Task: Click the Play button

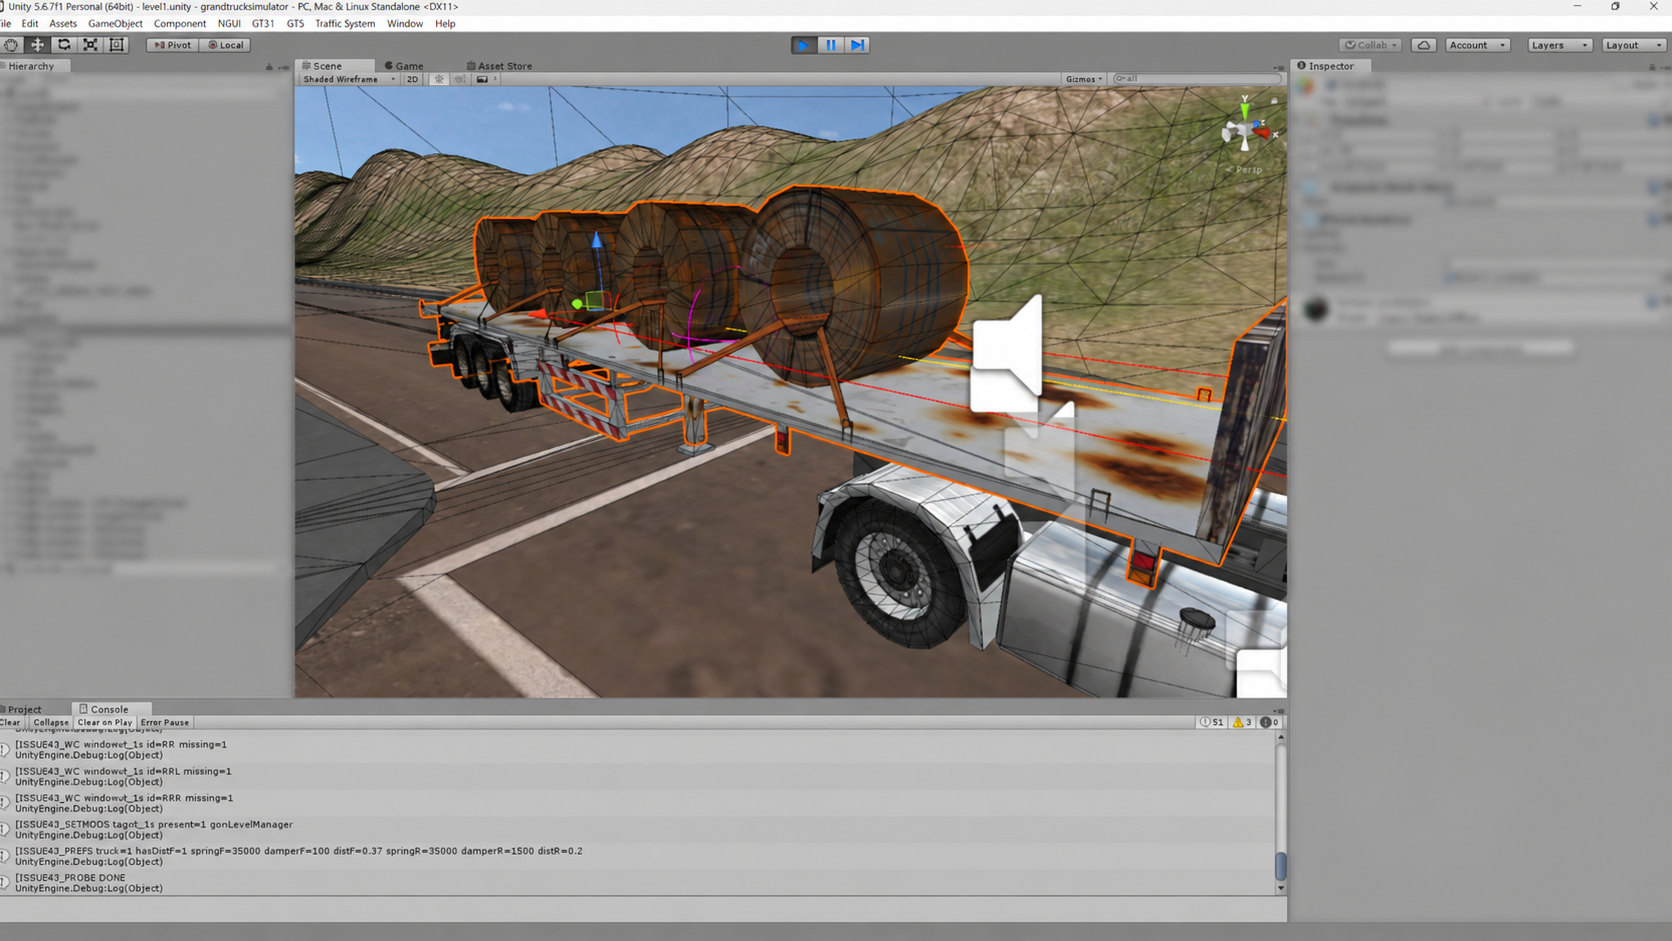Action: pos(803,45)
